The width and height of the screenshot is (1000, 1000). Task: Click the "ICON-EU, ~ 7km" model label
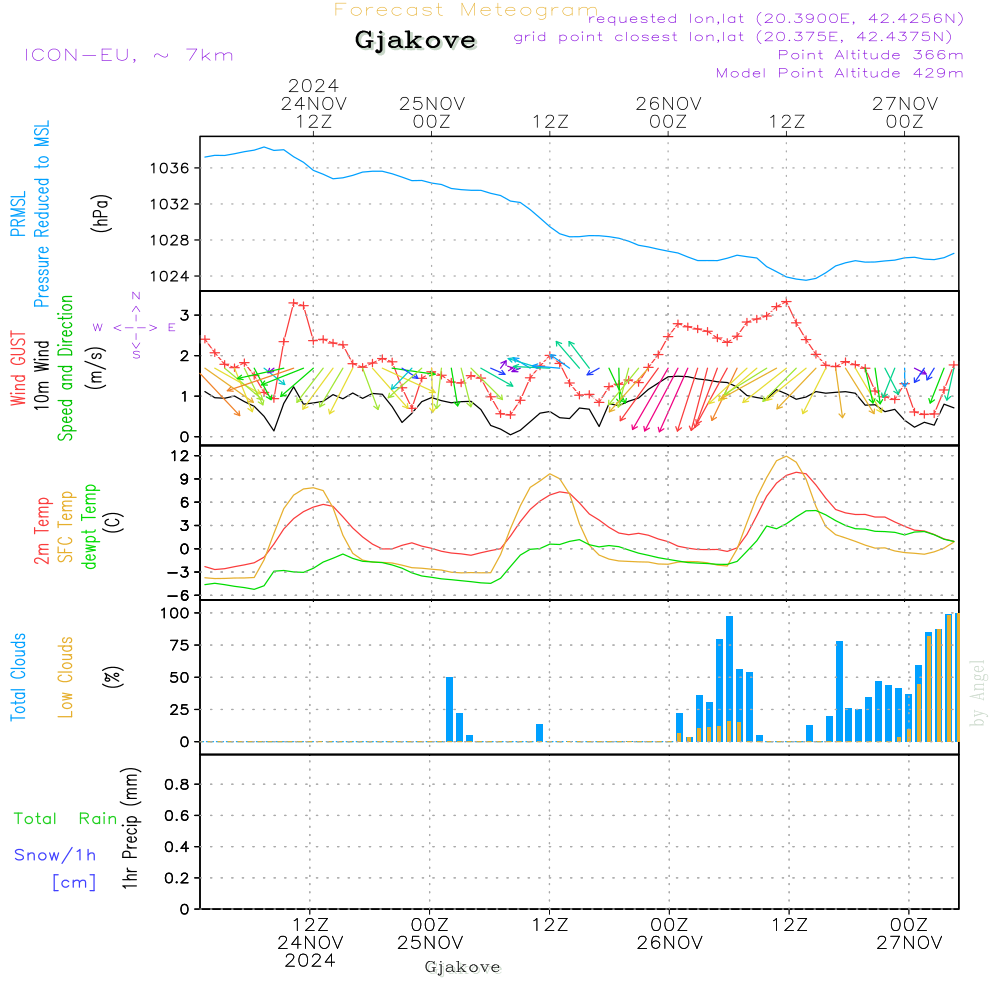(129, 55)
